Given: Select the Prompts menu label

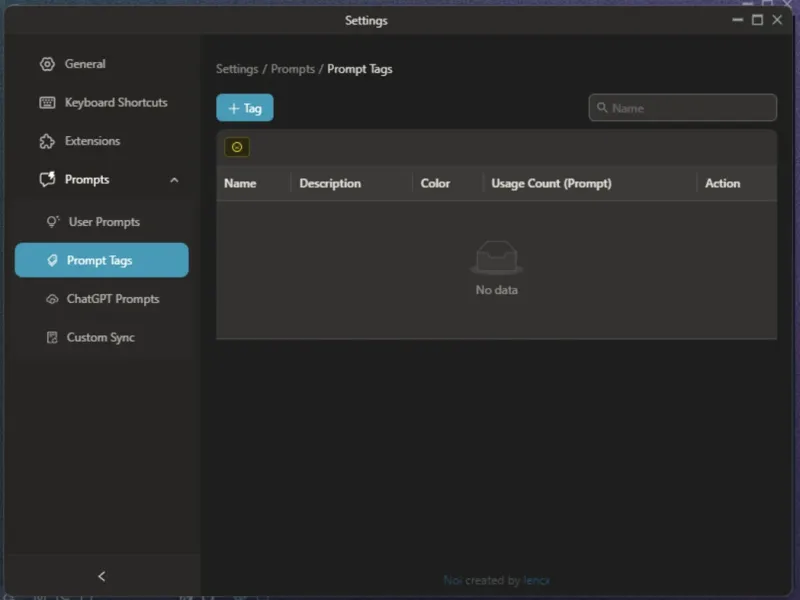Looking at the screenshot, I should click(87, 180).
